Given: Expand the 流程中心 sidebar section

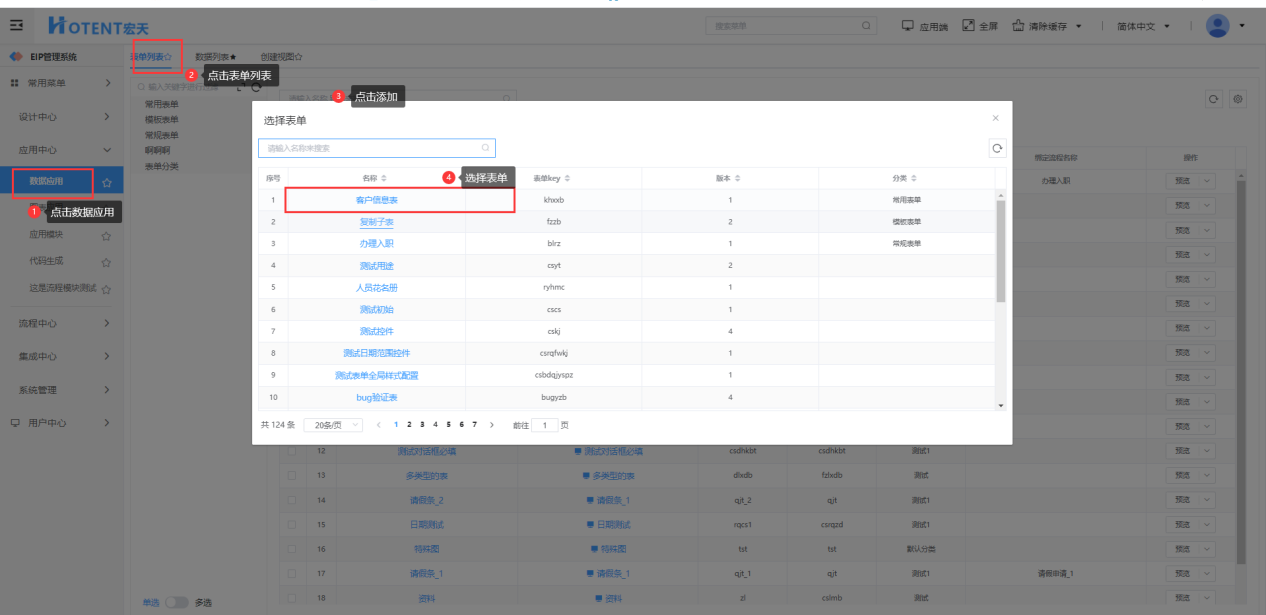Looking at the screenshot, I should click(60, 323).
